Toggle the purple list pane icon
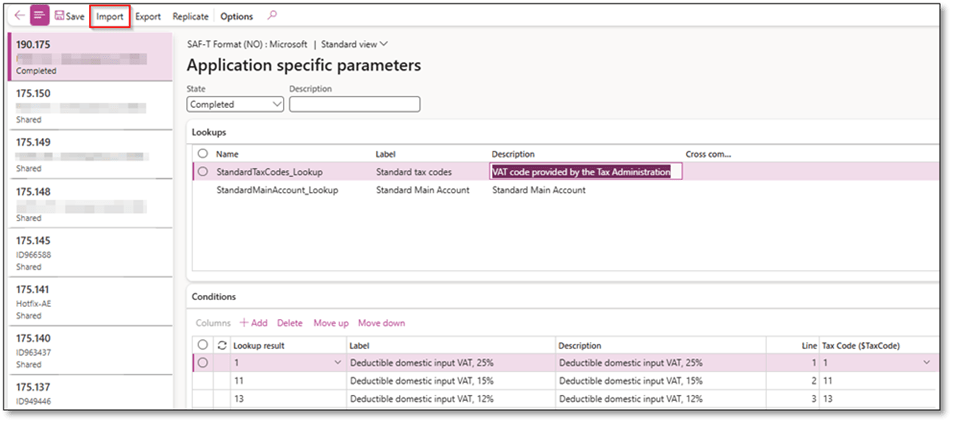This screenshot has width=953, height=422. pos(40,16)
